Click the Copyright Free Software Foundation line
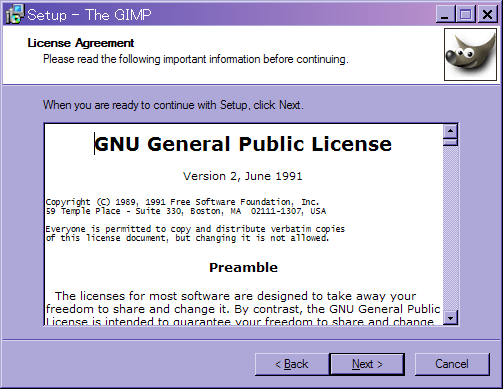Viewport: 503px width, 389px height. click(x=182, y=202)
